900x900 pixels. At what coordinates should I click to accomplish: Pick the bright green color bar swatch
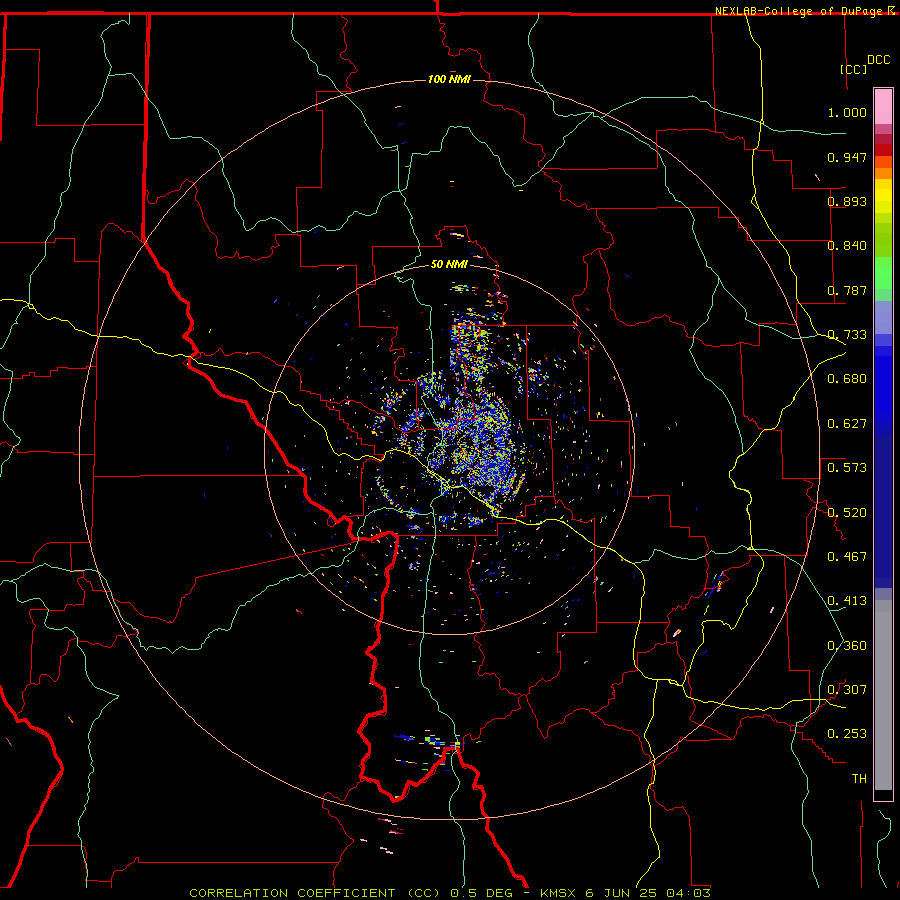[x=883, y=273]
